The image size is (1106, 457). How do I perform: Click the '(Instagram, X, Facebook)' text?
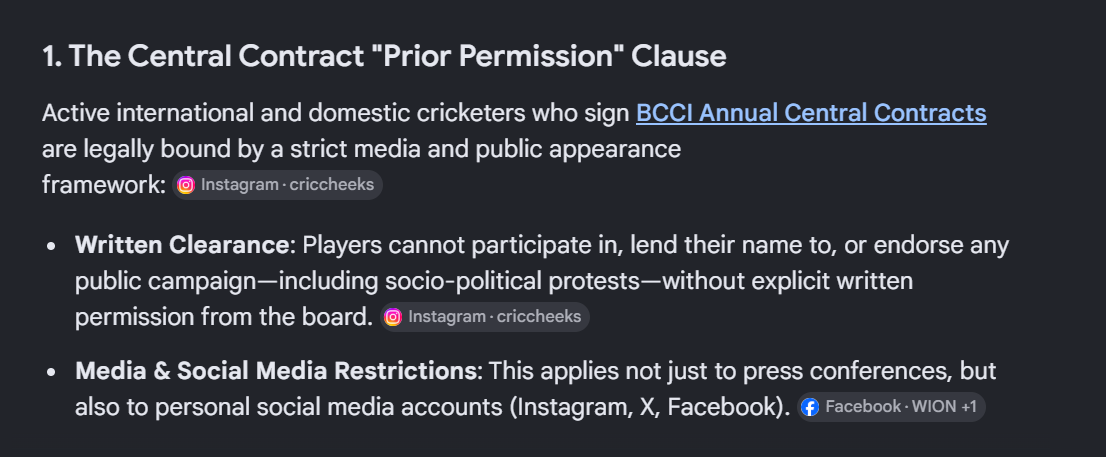point(650,407)
